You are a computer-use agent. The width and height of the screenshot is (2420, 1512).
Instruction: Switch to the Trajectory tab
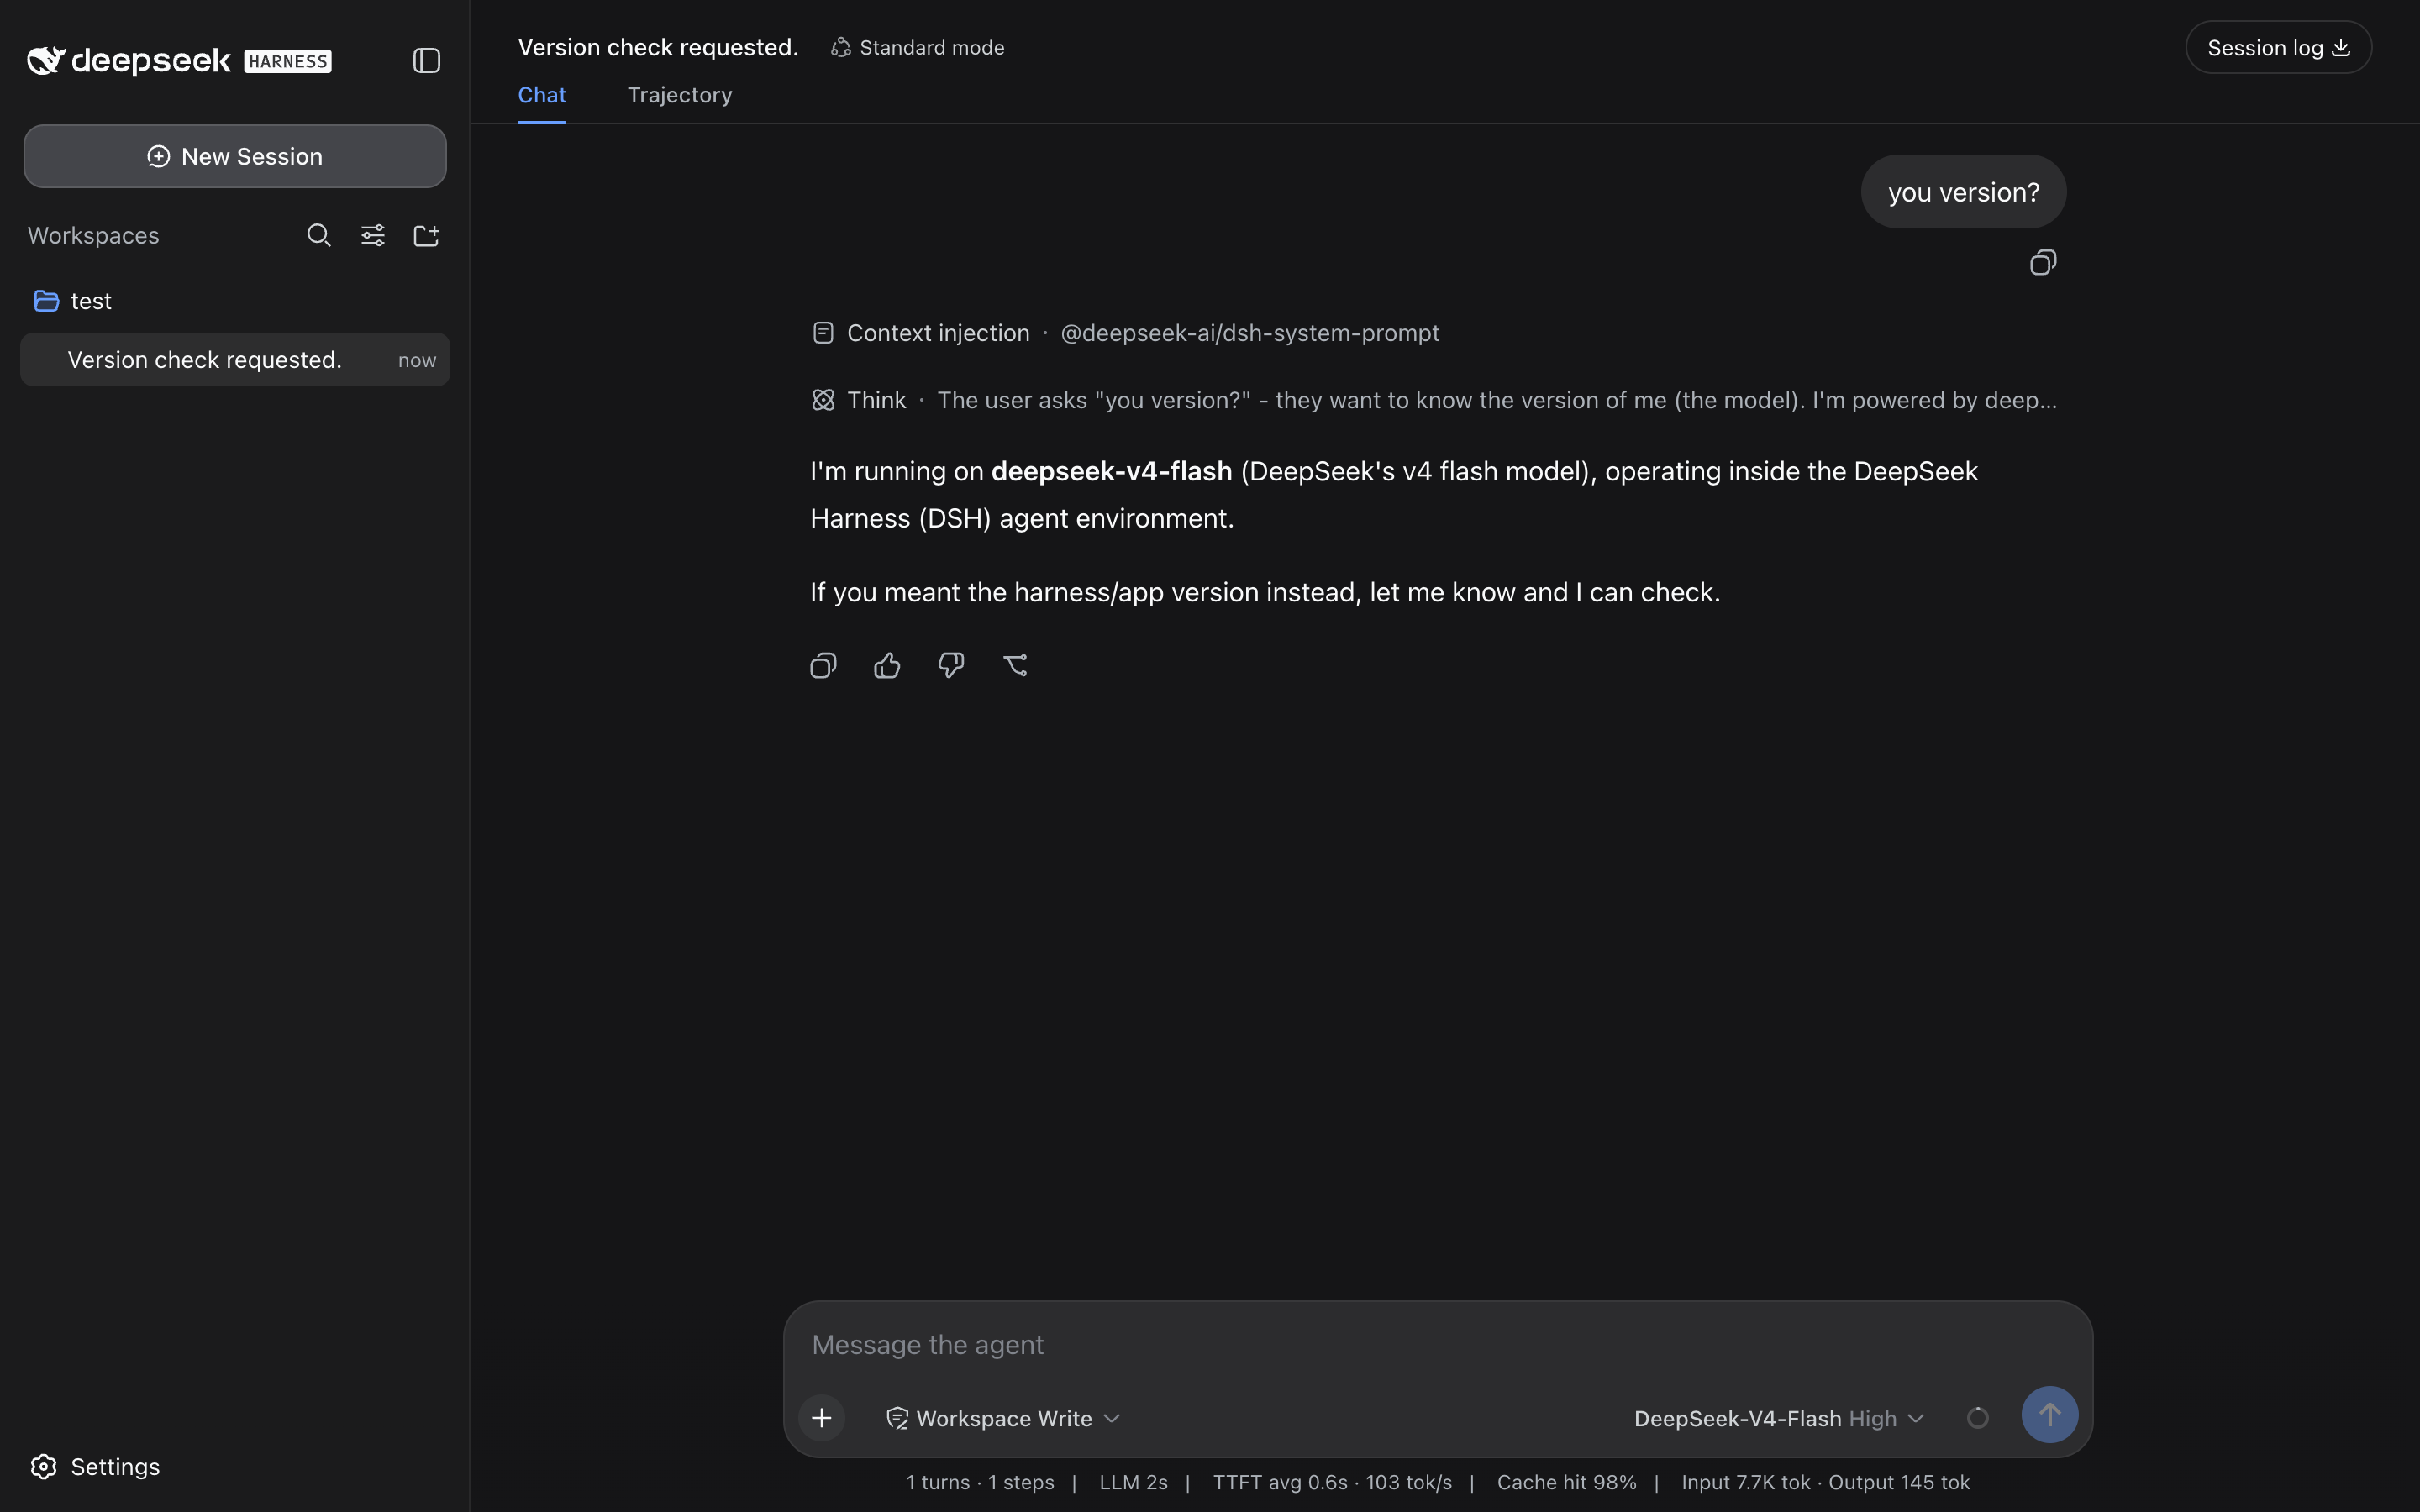coord(680,95)
